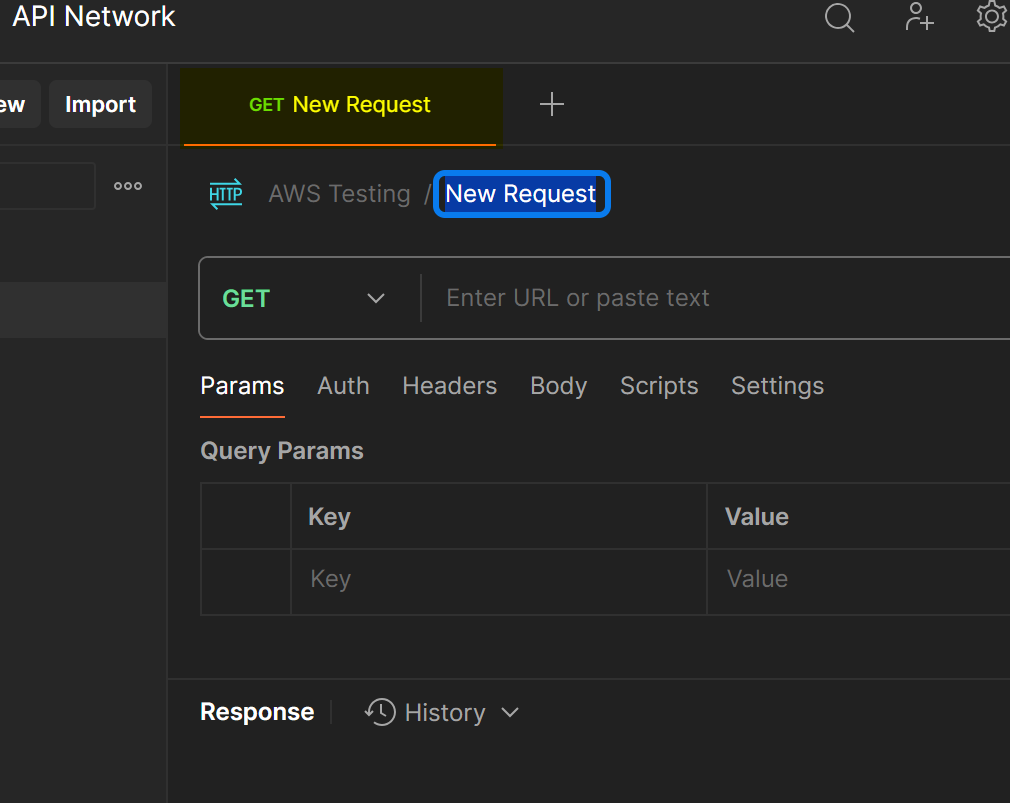Open sidebar three-dot options icon
This screenshot has width=1010, height=803.
[x=128, y=186]
